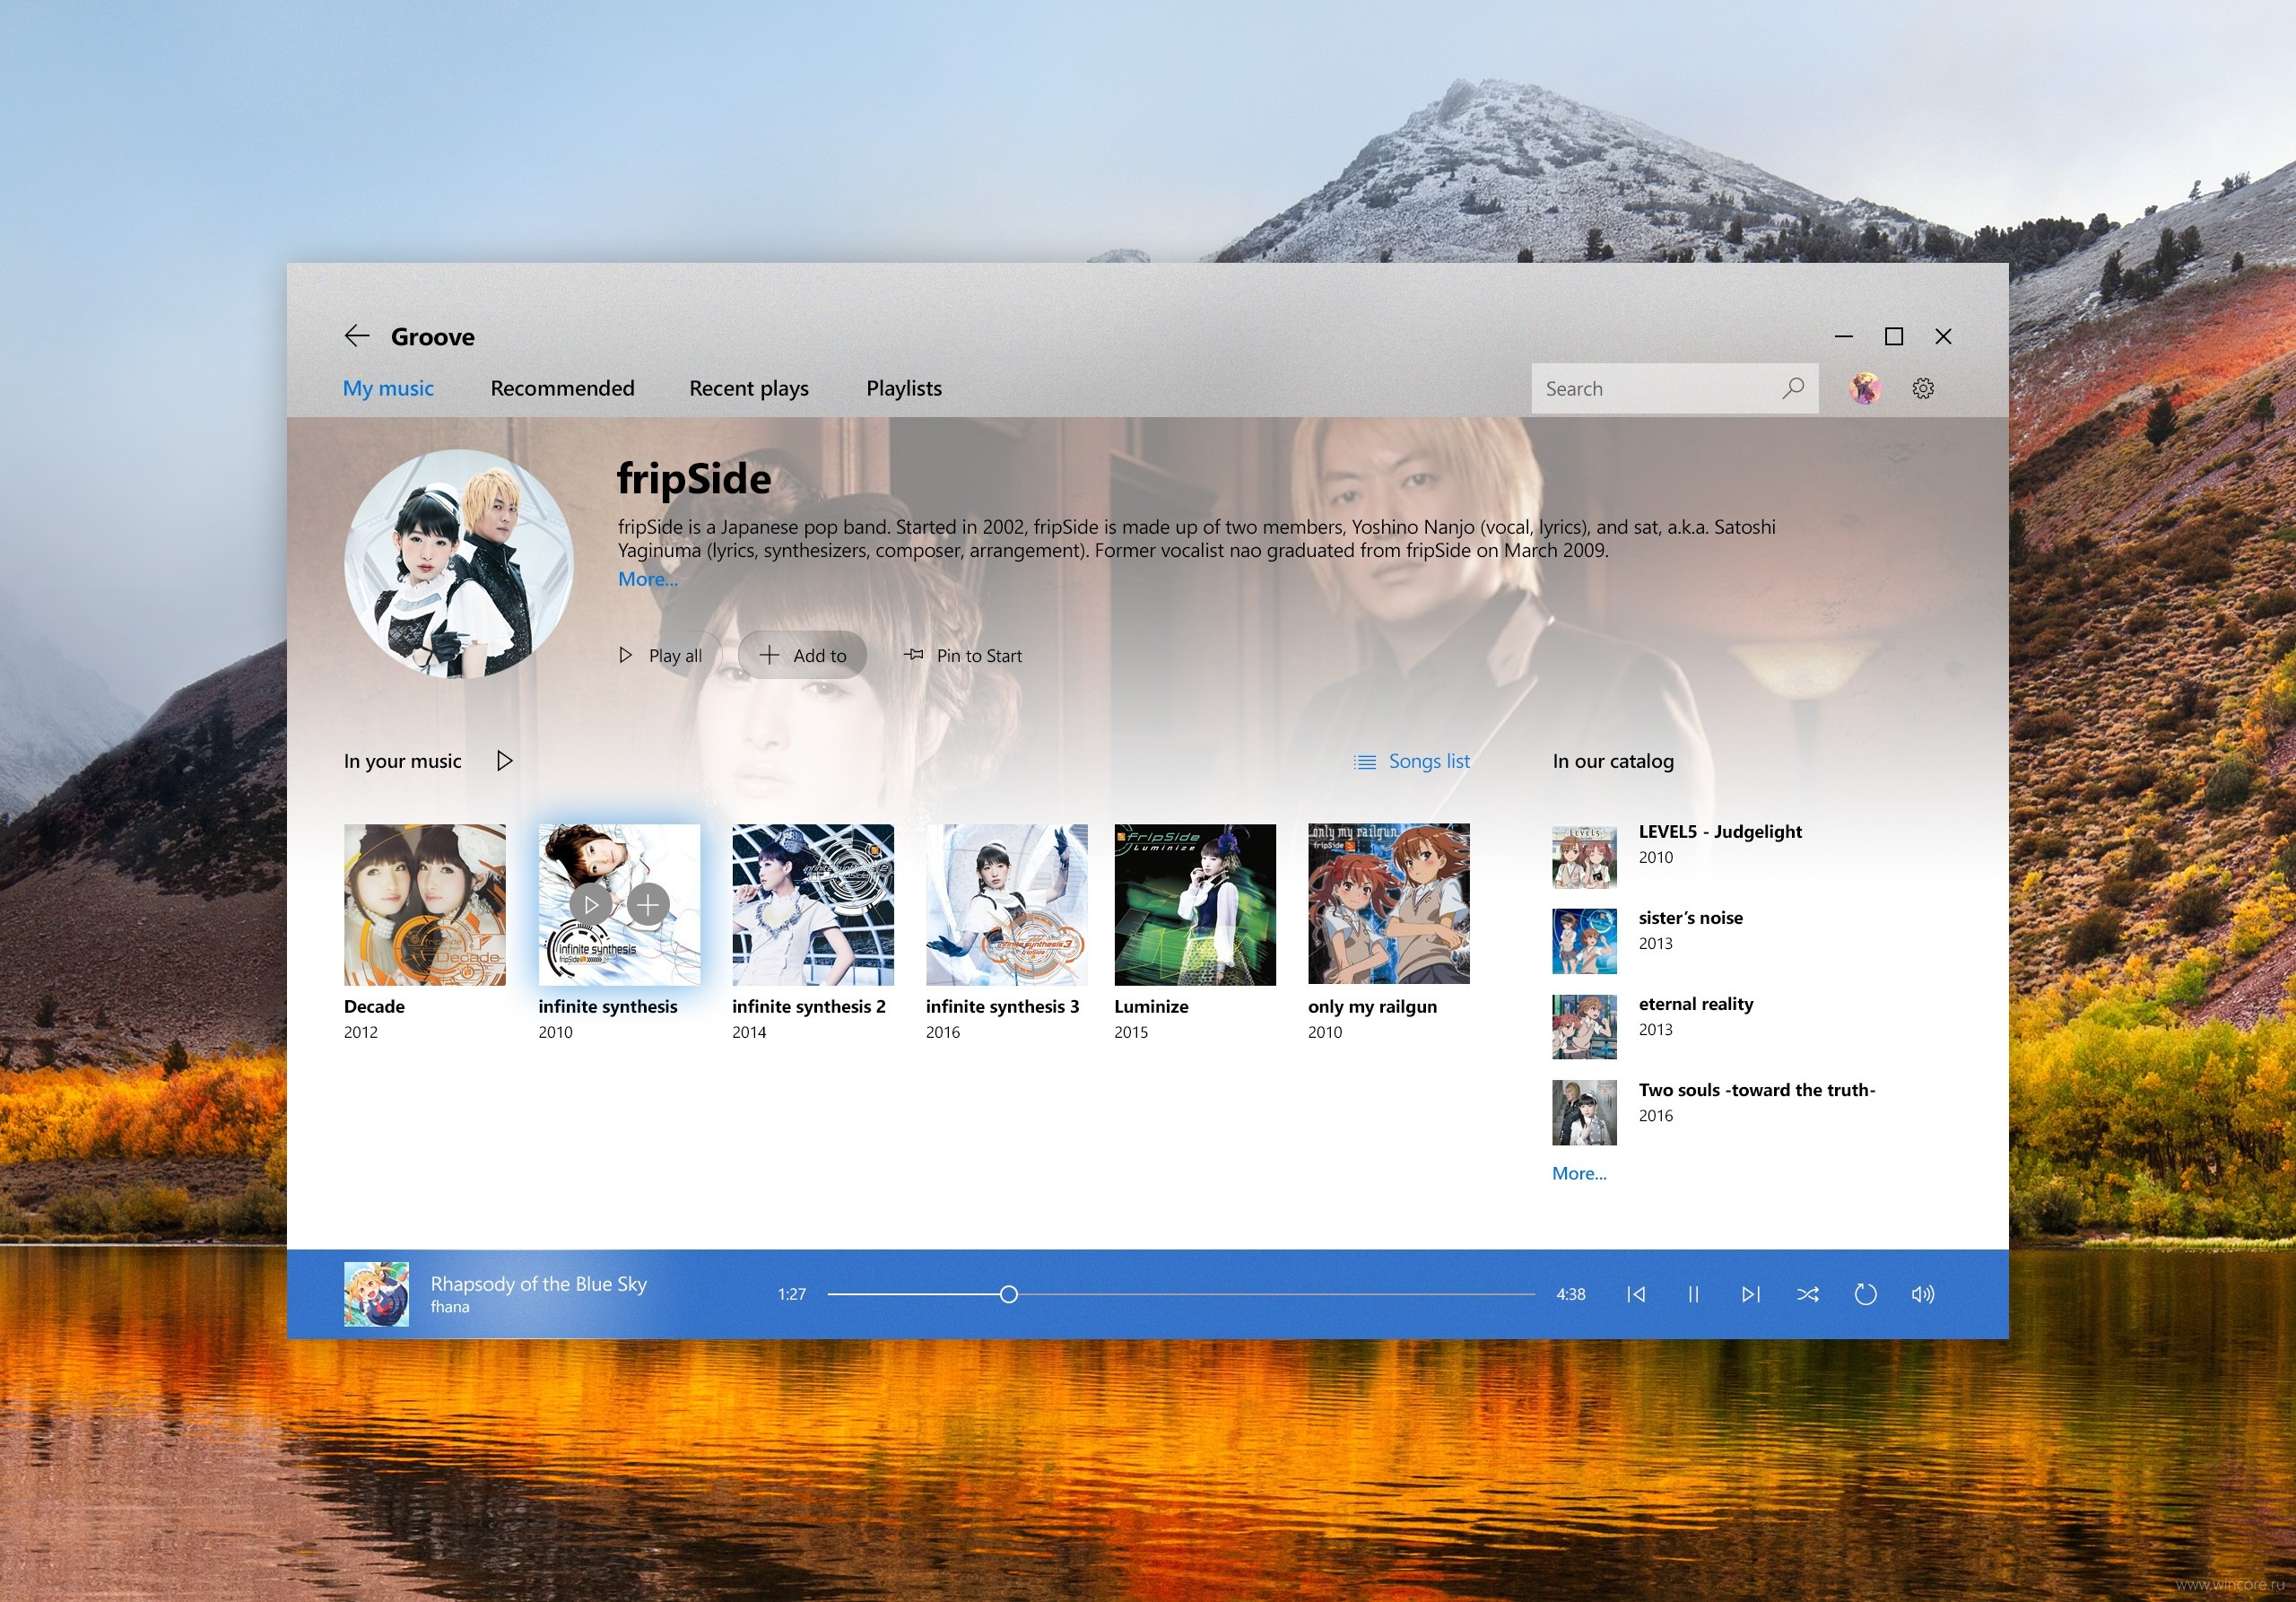Play the infinite synthesis album overlay button
Viewport: 2296px width, 1602px height.
point(591,905)
